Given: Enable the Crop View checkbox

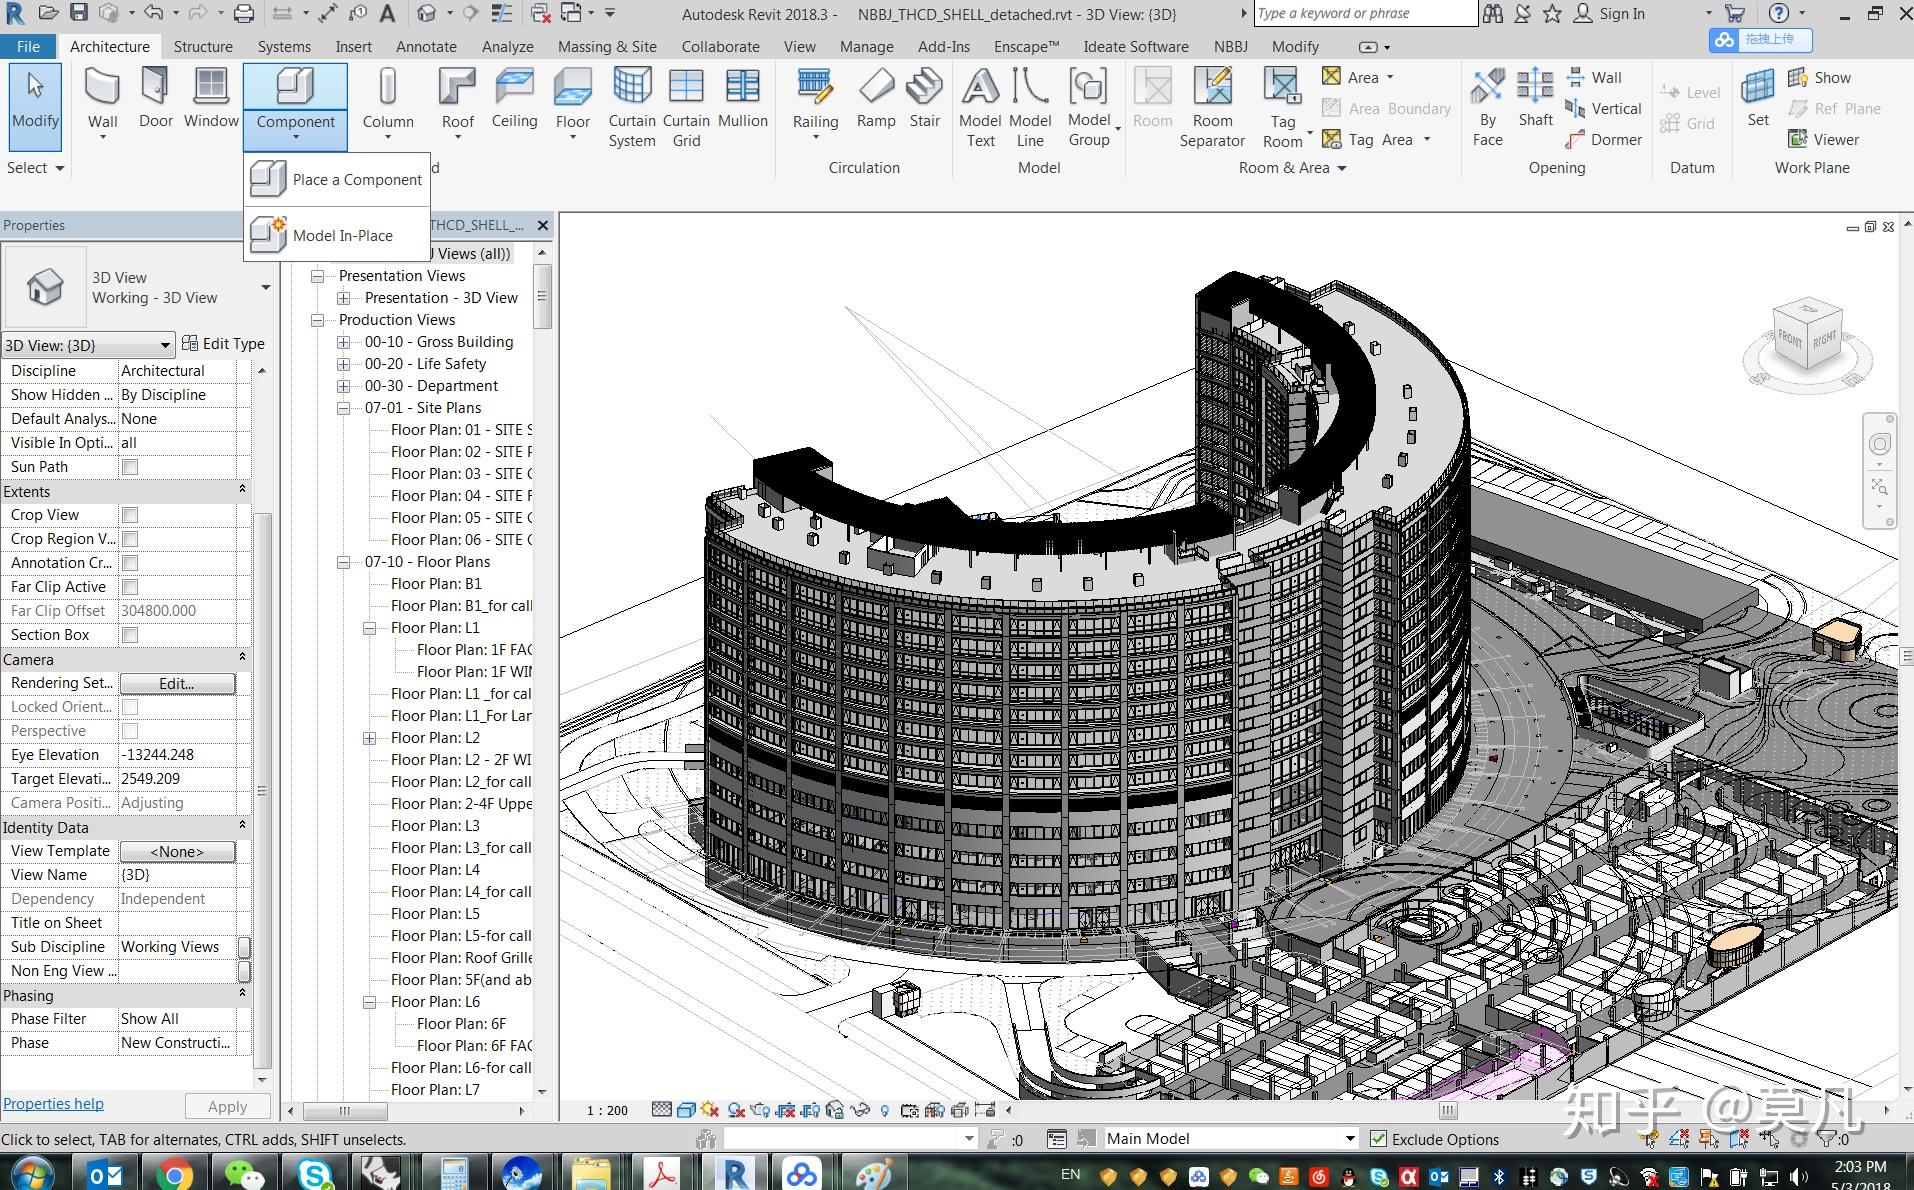Looking at the screenshot, I should click(x=130, y=515).
